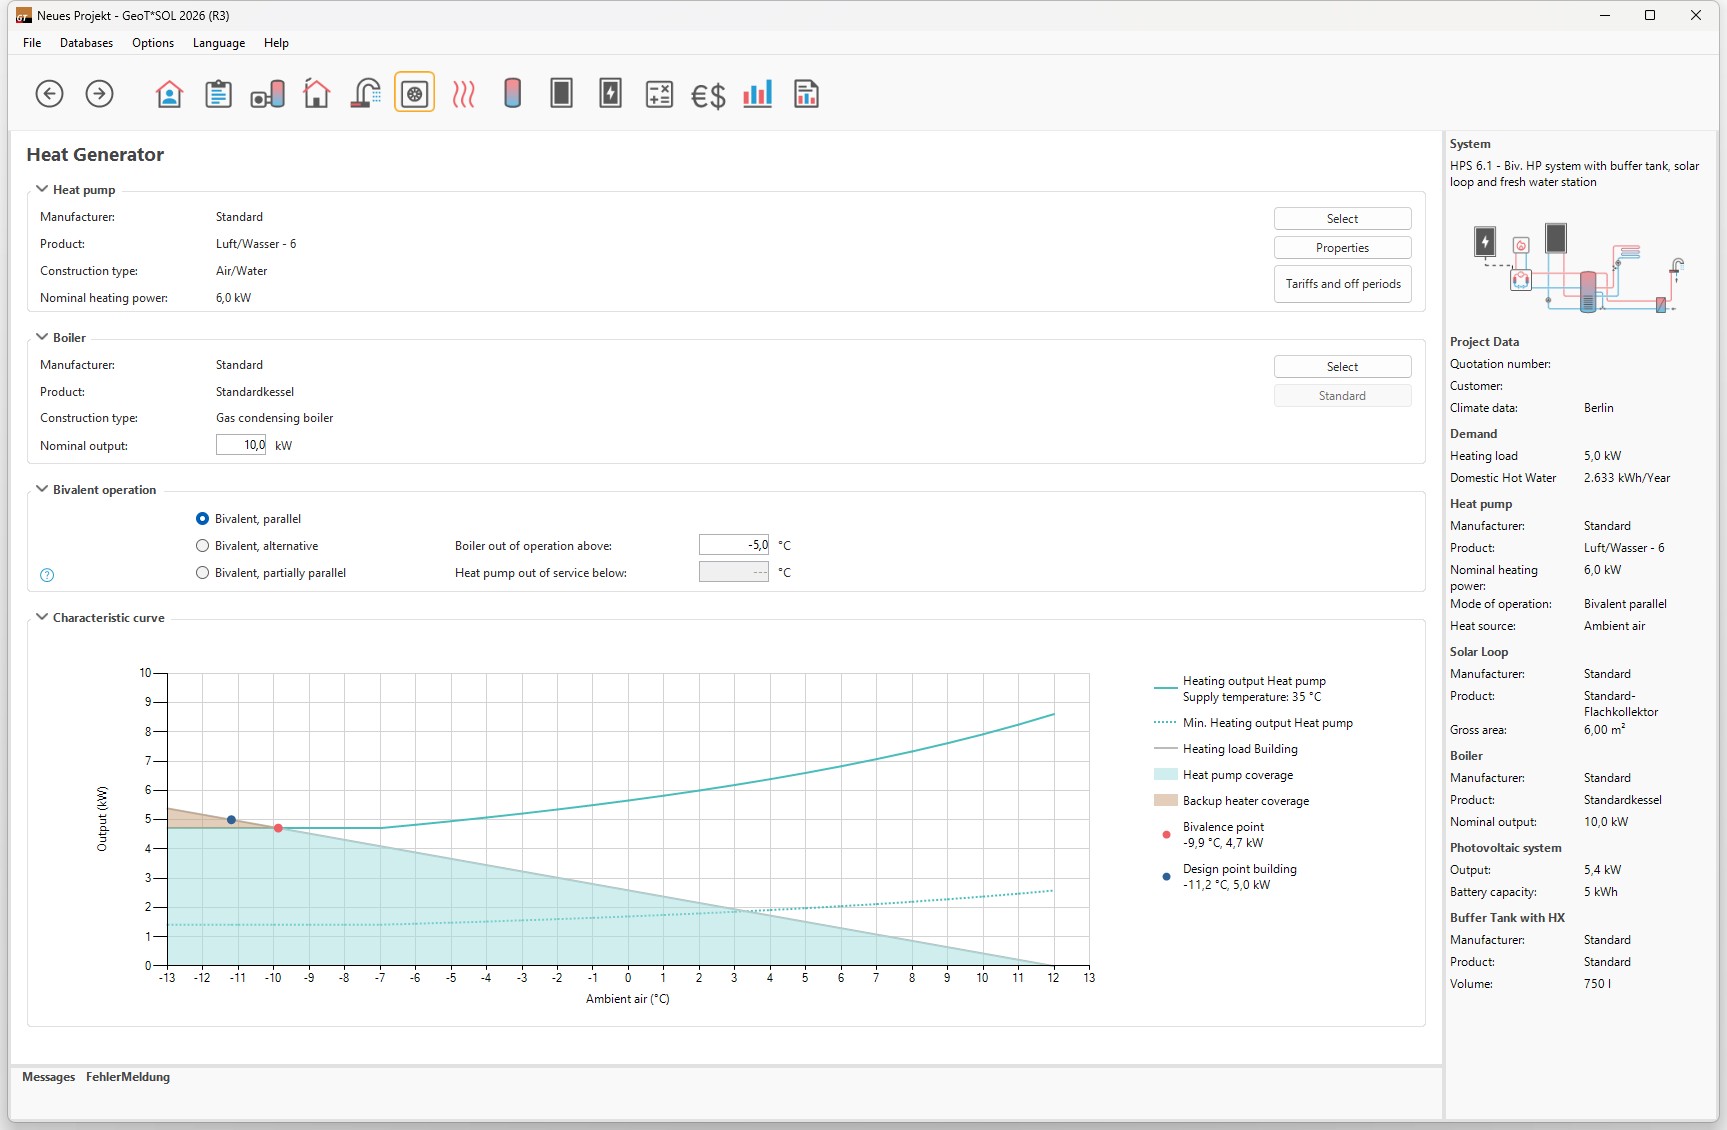This screenshot has height=1130, width=1727.
Task: Click the forward arrow navigation icon
Action: point(99,94)
